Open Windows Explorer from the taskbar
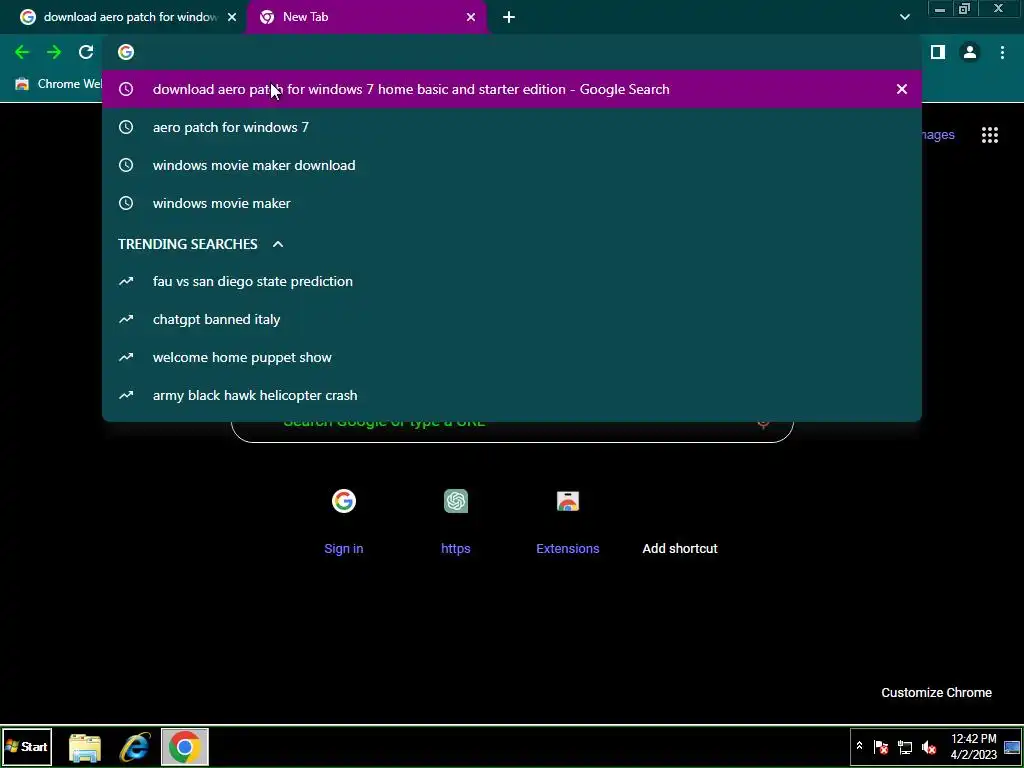This screenshot has height=768, width=1024. click(x=85, y=747)
